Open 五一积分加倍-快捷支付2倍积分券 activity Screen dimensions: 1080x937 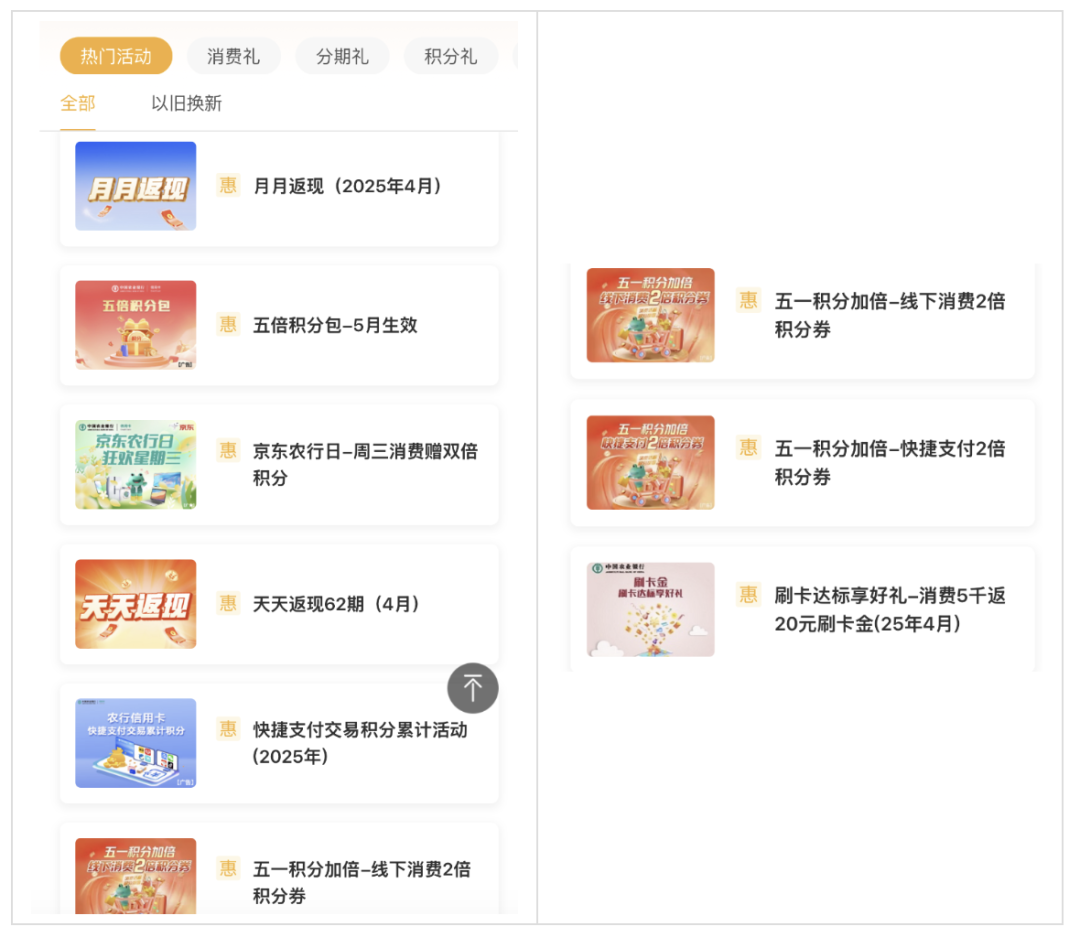tap(802, 462)
